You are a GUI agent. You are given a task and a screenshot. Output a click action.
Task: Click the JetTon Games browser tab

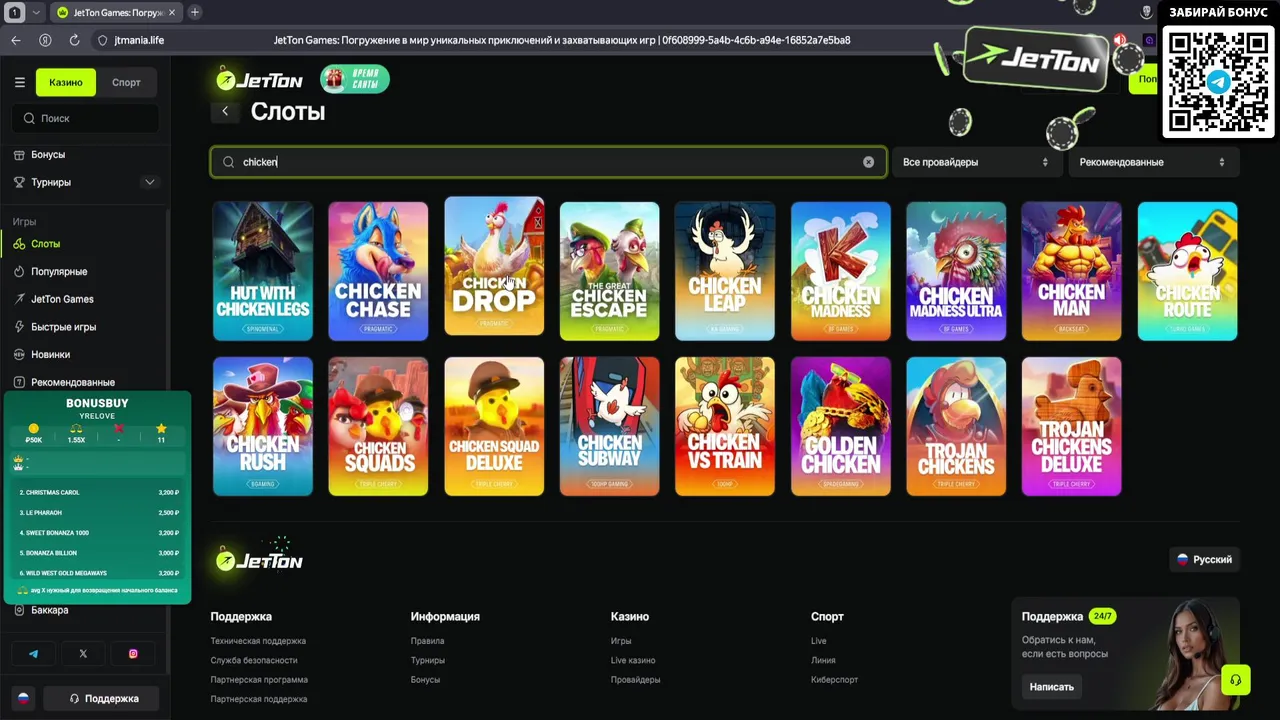click(115, 12)
